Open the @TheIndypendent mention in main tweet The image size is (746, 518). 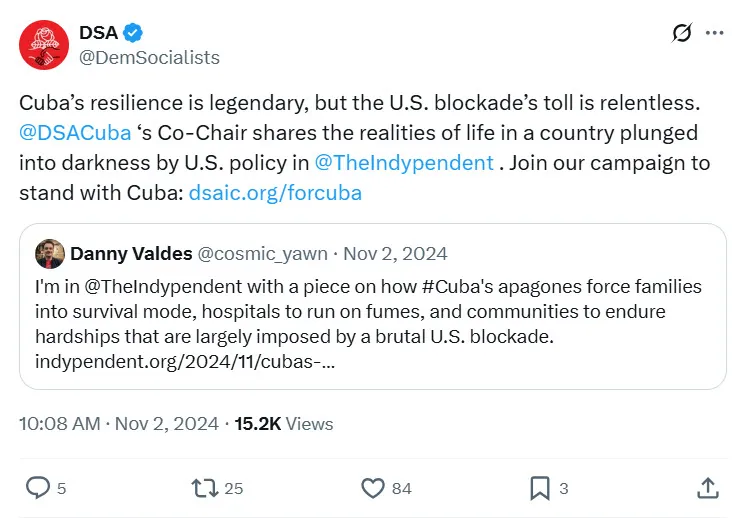coord(403,162)
